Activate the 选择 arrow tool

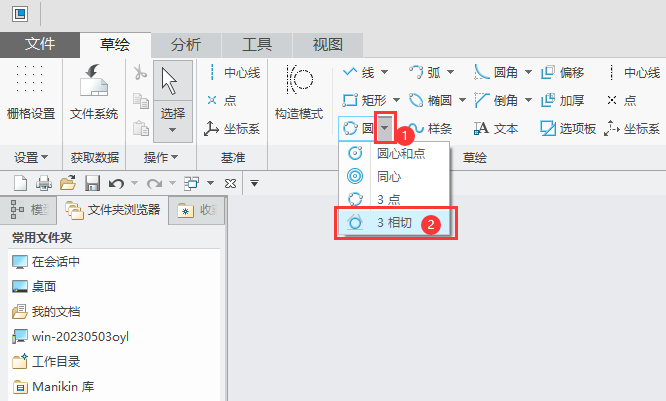[x=172, y=81]
